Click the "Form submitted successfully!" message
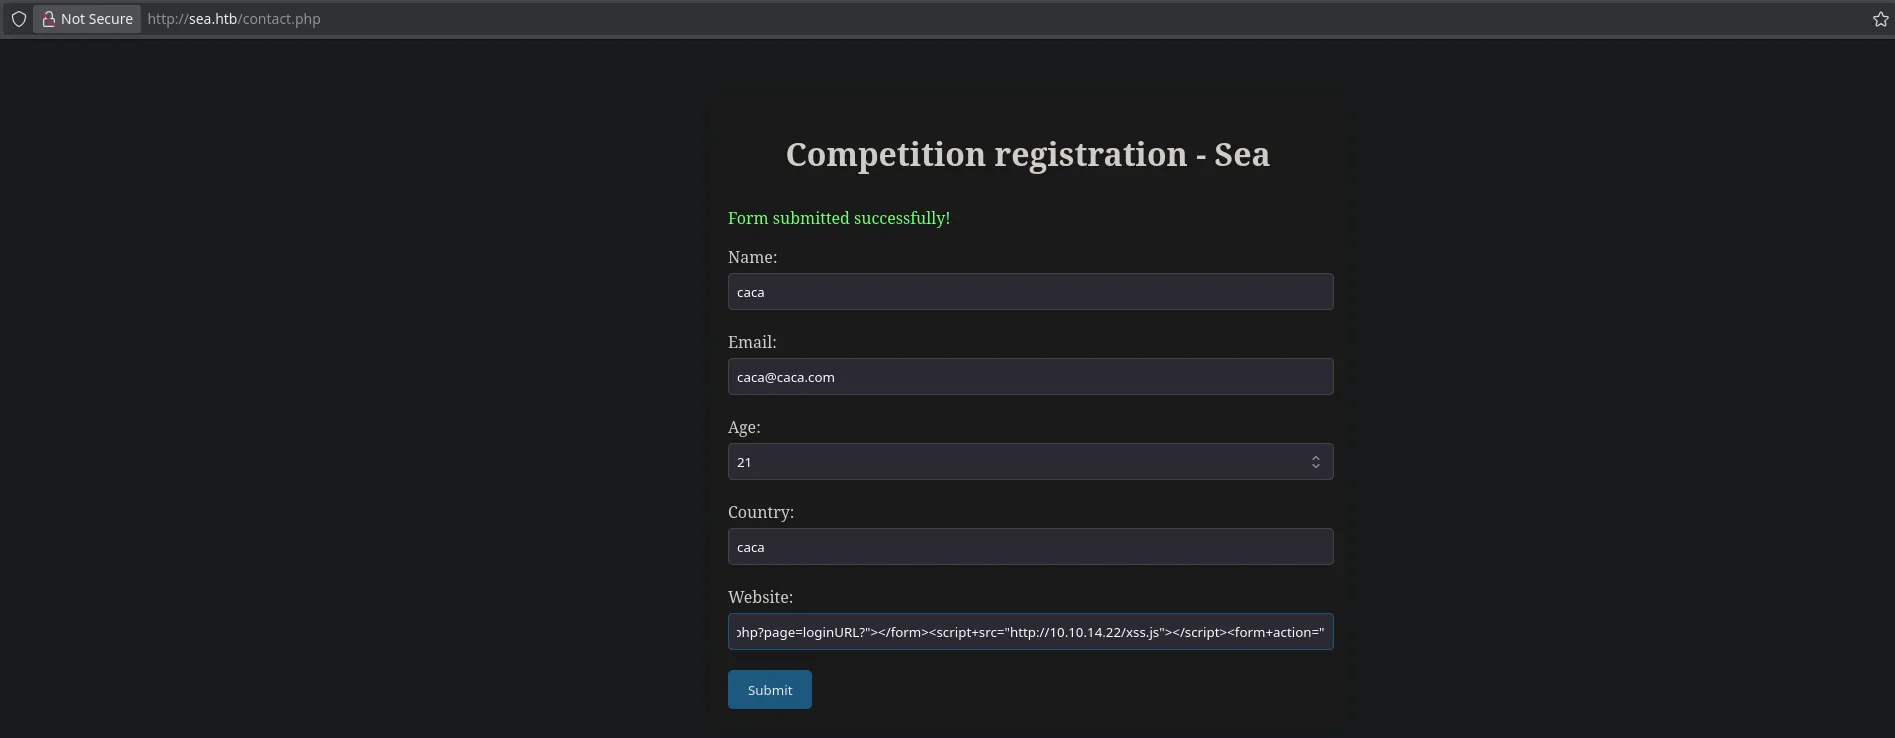 (x=838, y=218)
